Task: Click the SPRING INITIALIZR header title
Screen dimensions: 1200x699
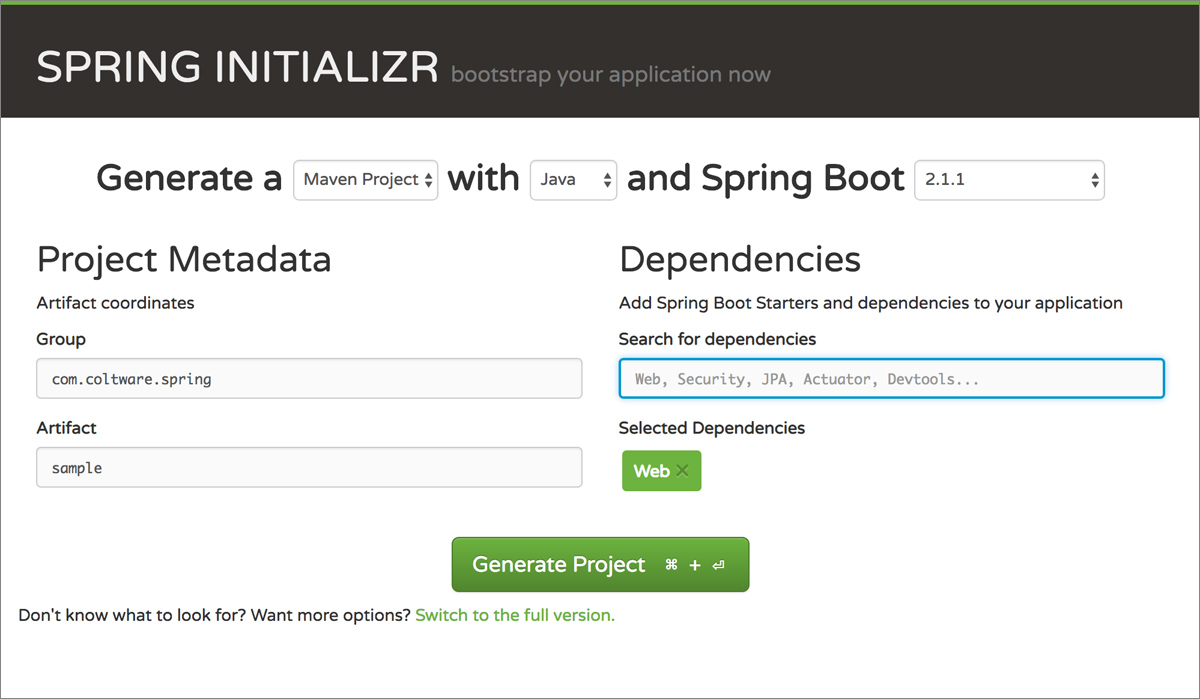Action: pyautogui.click(x=237, y=66)
